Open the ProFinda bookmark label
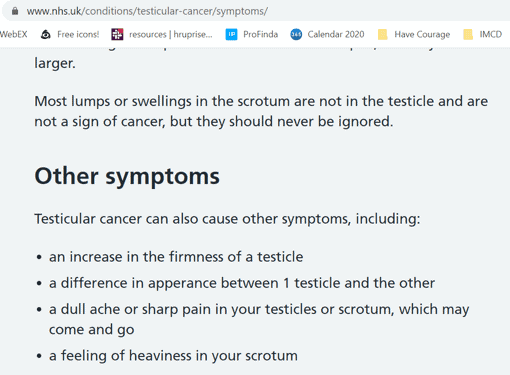 (260, 34)
